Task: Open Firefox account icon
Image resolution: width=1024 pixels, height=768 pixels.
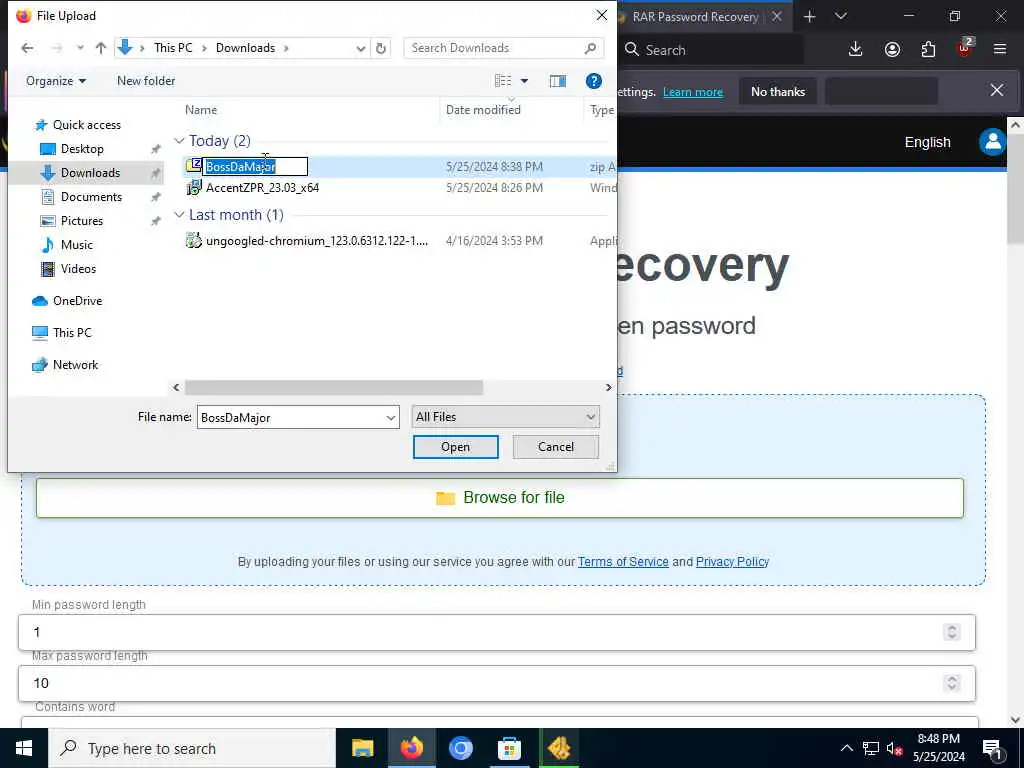Action: point(892,50)
